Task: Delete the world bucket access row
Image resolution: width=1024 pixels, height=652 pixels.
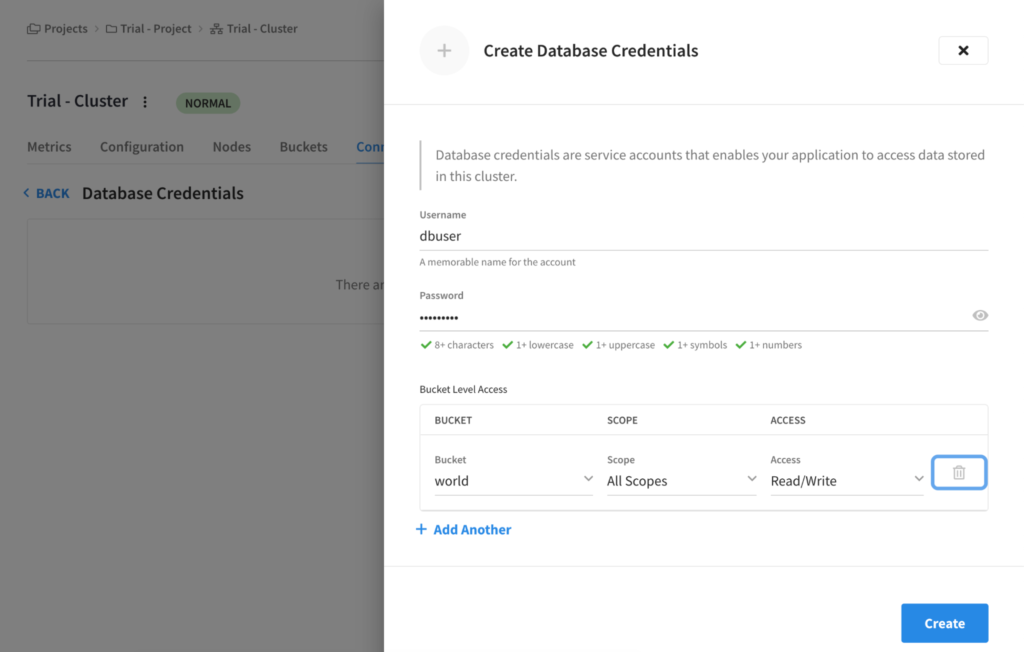Action: coord(958,472)
